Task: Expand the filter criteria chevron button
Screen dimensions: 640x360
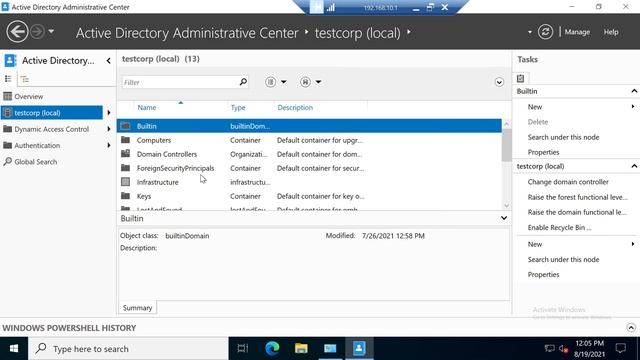Action: [499, 82]
